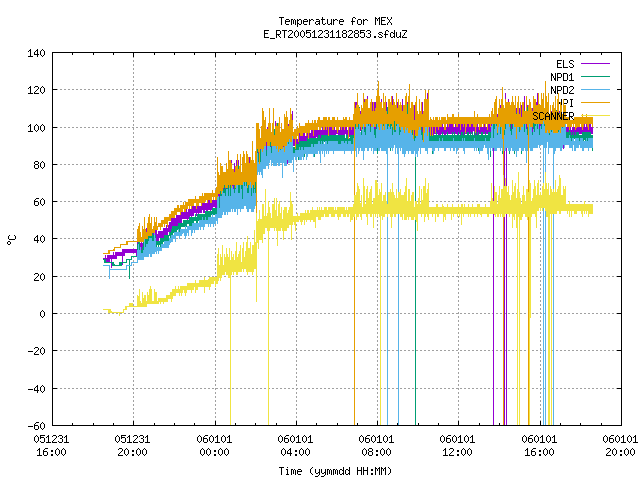
Task: Click the y-axis tick label 20
Action: point(39,277)
